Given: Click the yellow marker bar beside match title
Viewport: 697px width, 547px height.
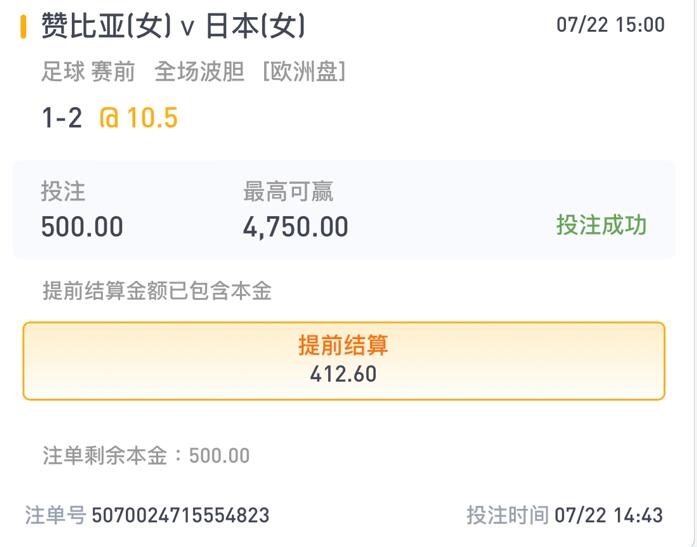Looking at the screenshot, I should tap(23, 26).
